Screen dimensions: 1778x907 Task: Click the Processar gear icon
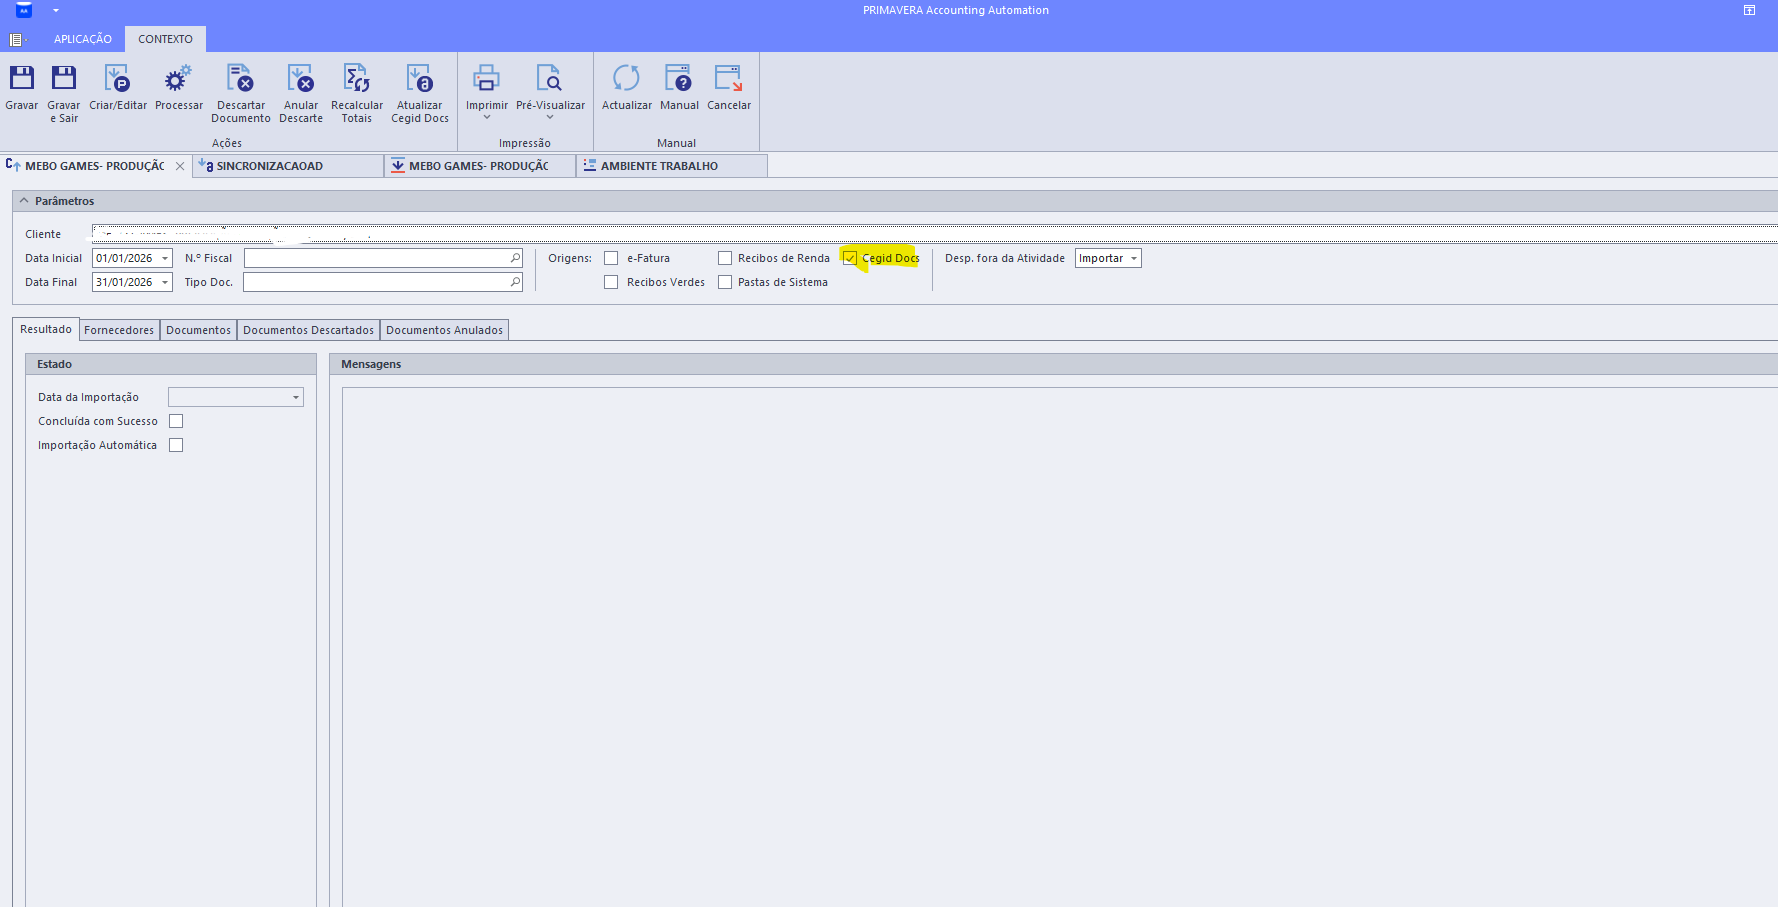tap(178, 79)
